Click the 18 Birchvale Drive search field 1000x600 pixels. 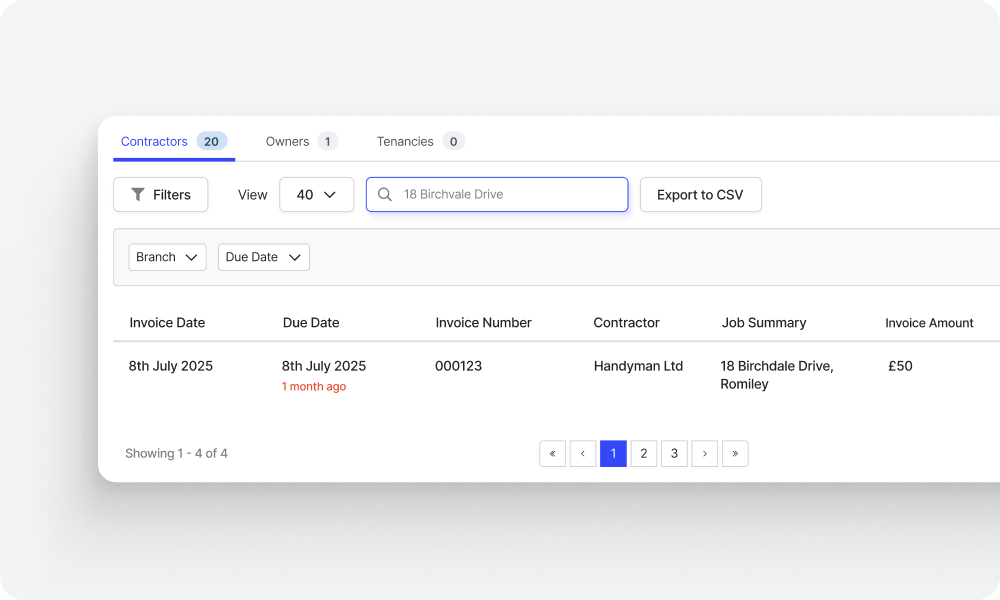(x=497, y=194)
